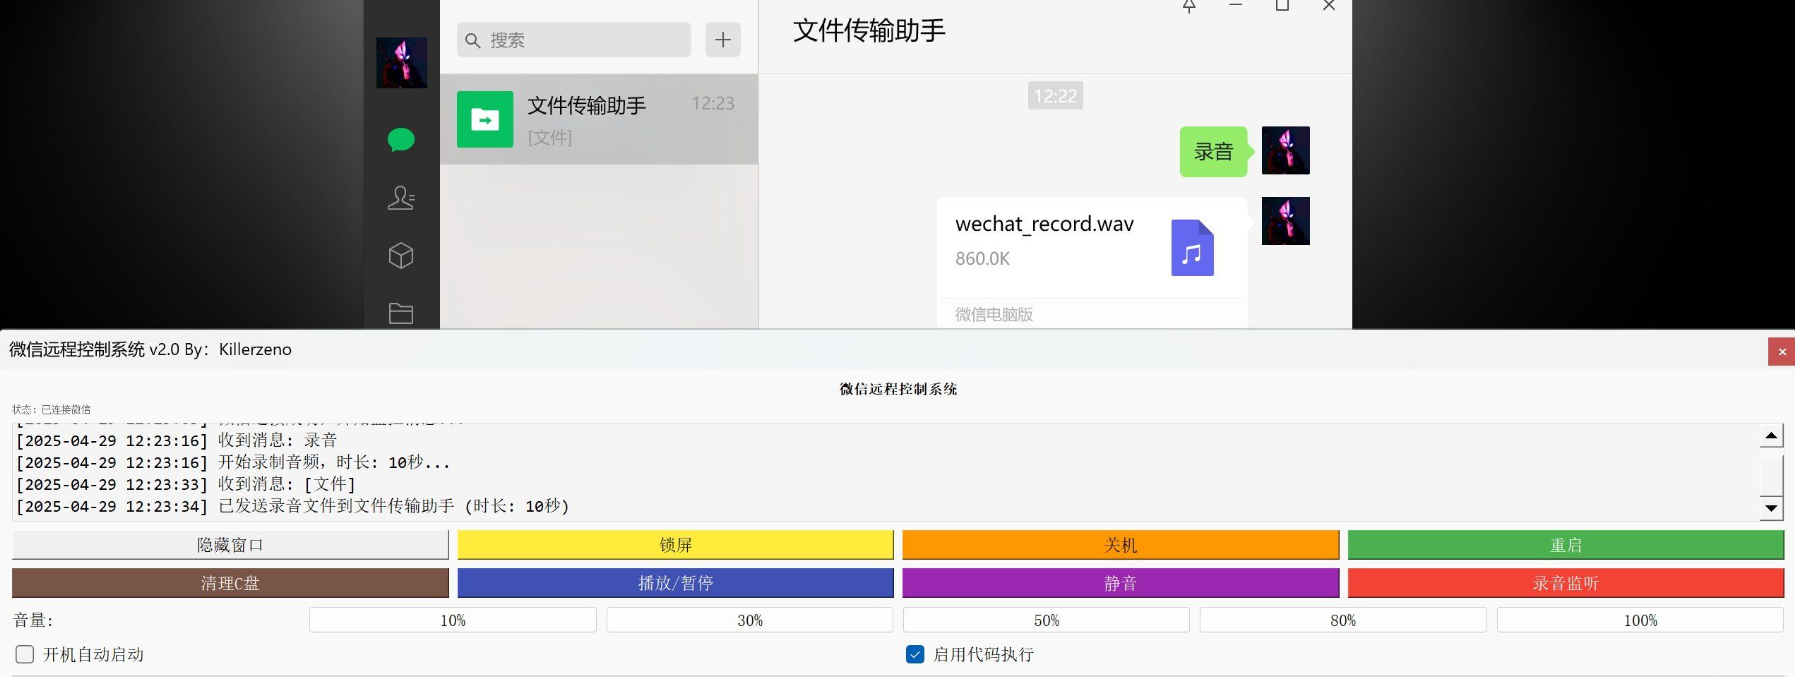The height and width of the screenshot is (677, 1795).
Task: Click the purple 静音 button
Action: (x=1120, y=583)
